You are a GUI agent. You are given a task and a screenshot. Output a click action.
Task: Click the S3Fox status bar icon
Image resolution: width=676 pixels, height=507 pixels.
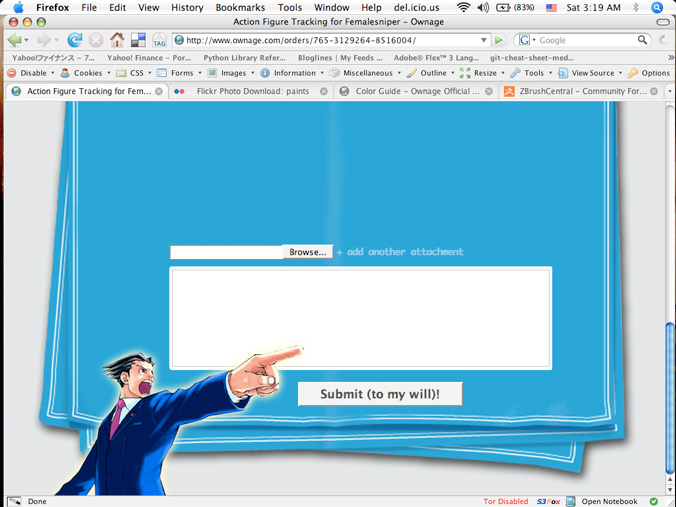point(548,501)
